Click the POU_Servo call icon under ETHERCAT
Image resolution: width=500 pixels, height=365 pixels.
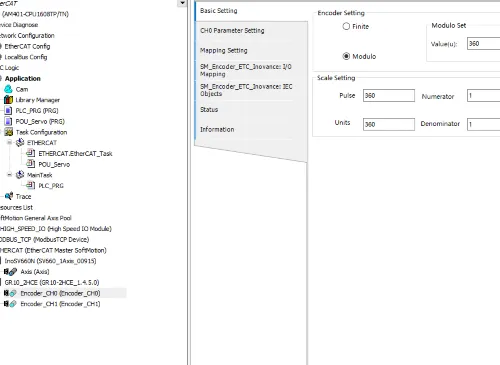tap(31, 164)
